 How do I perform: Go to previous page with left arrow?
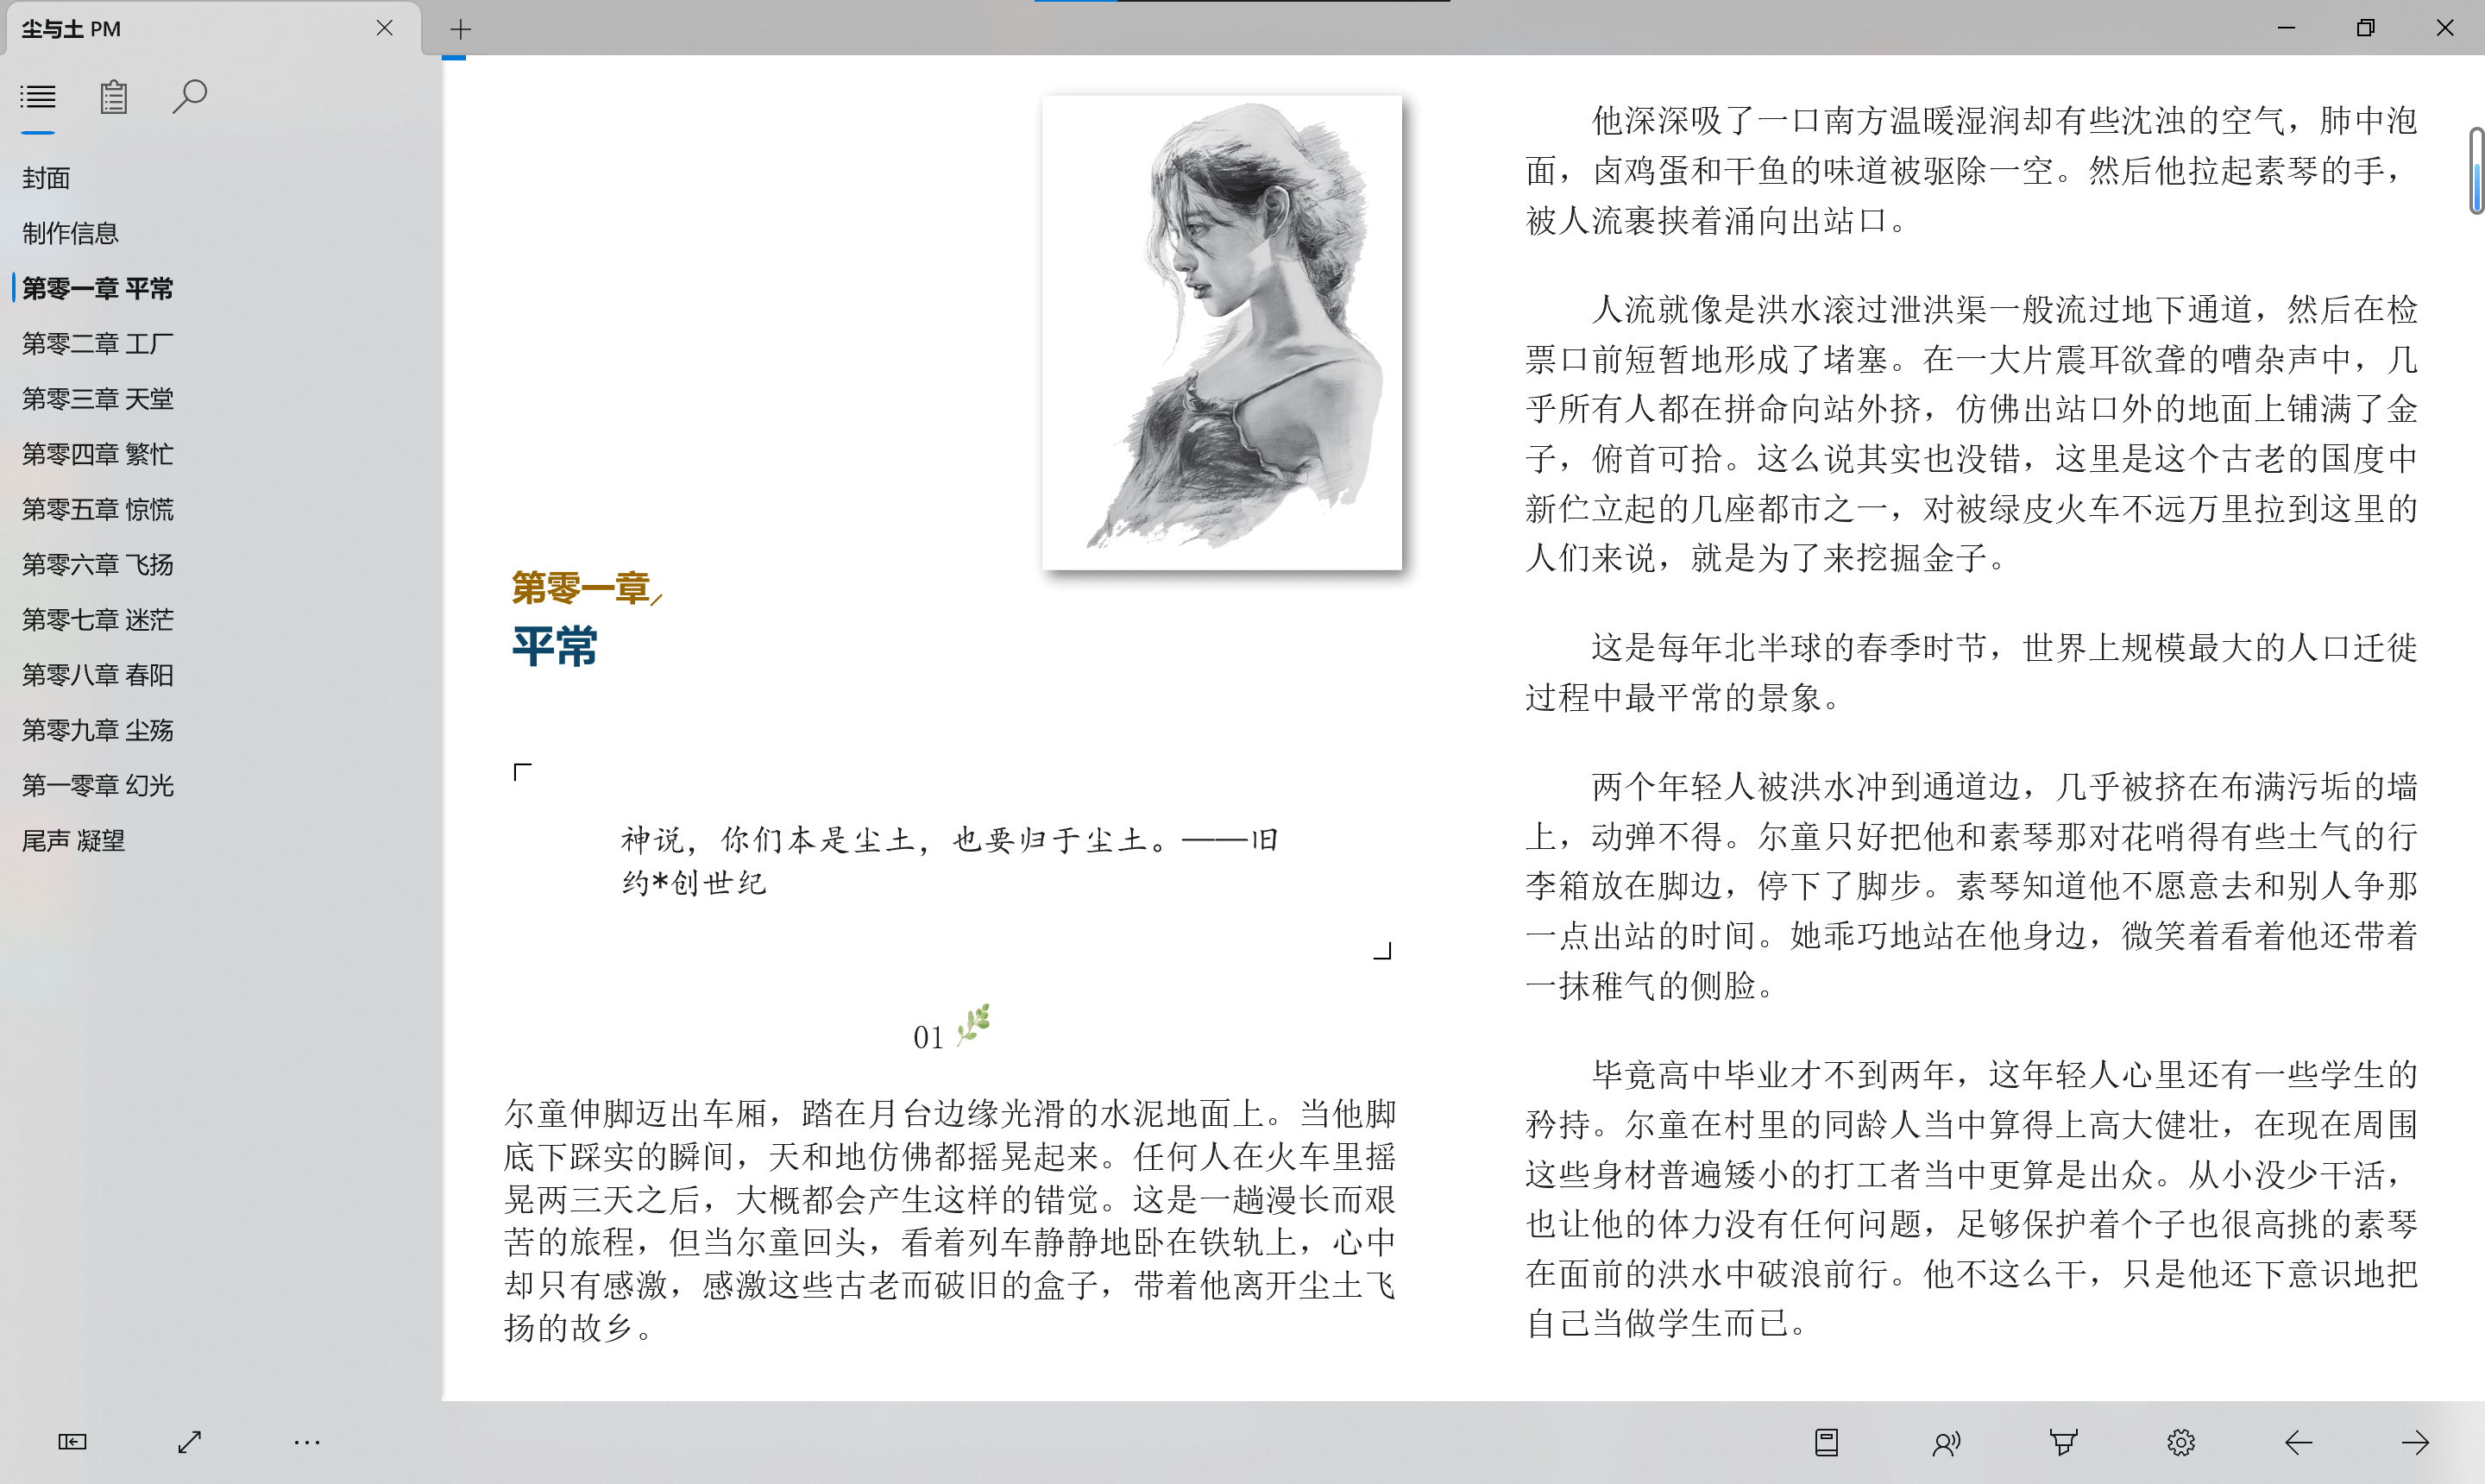pos(2298,1441)
